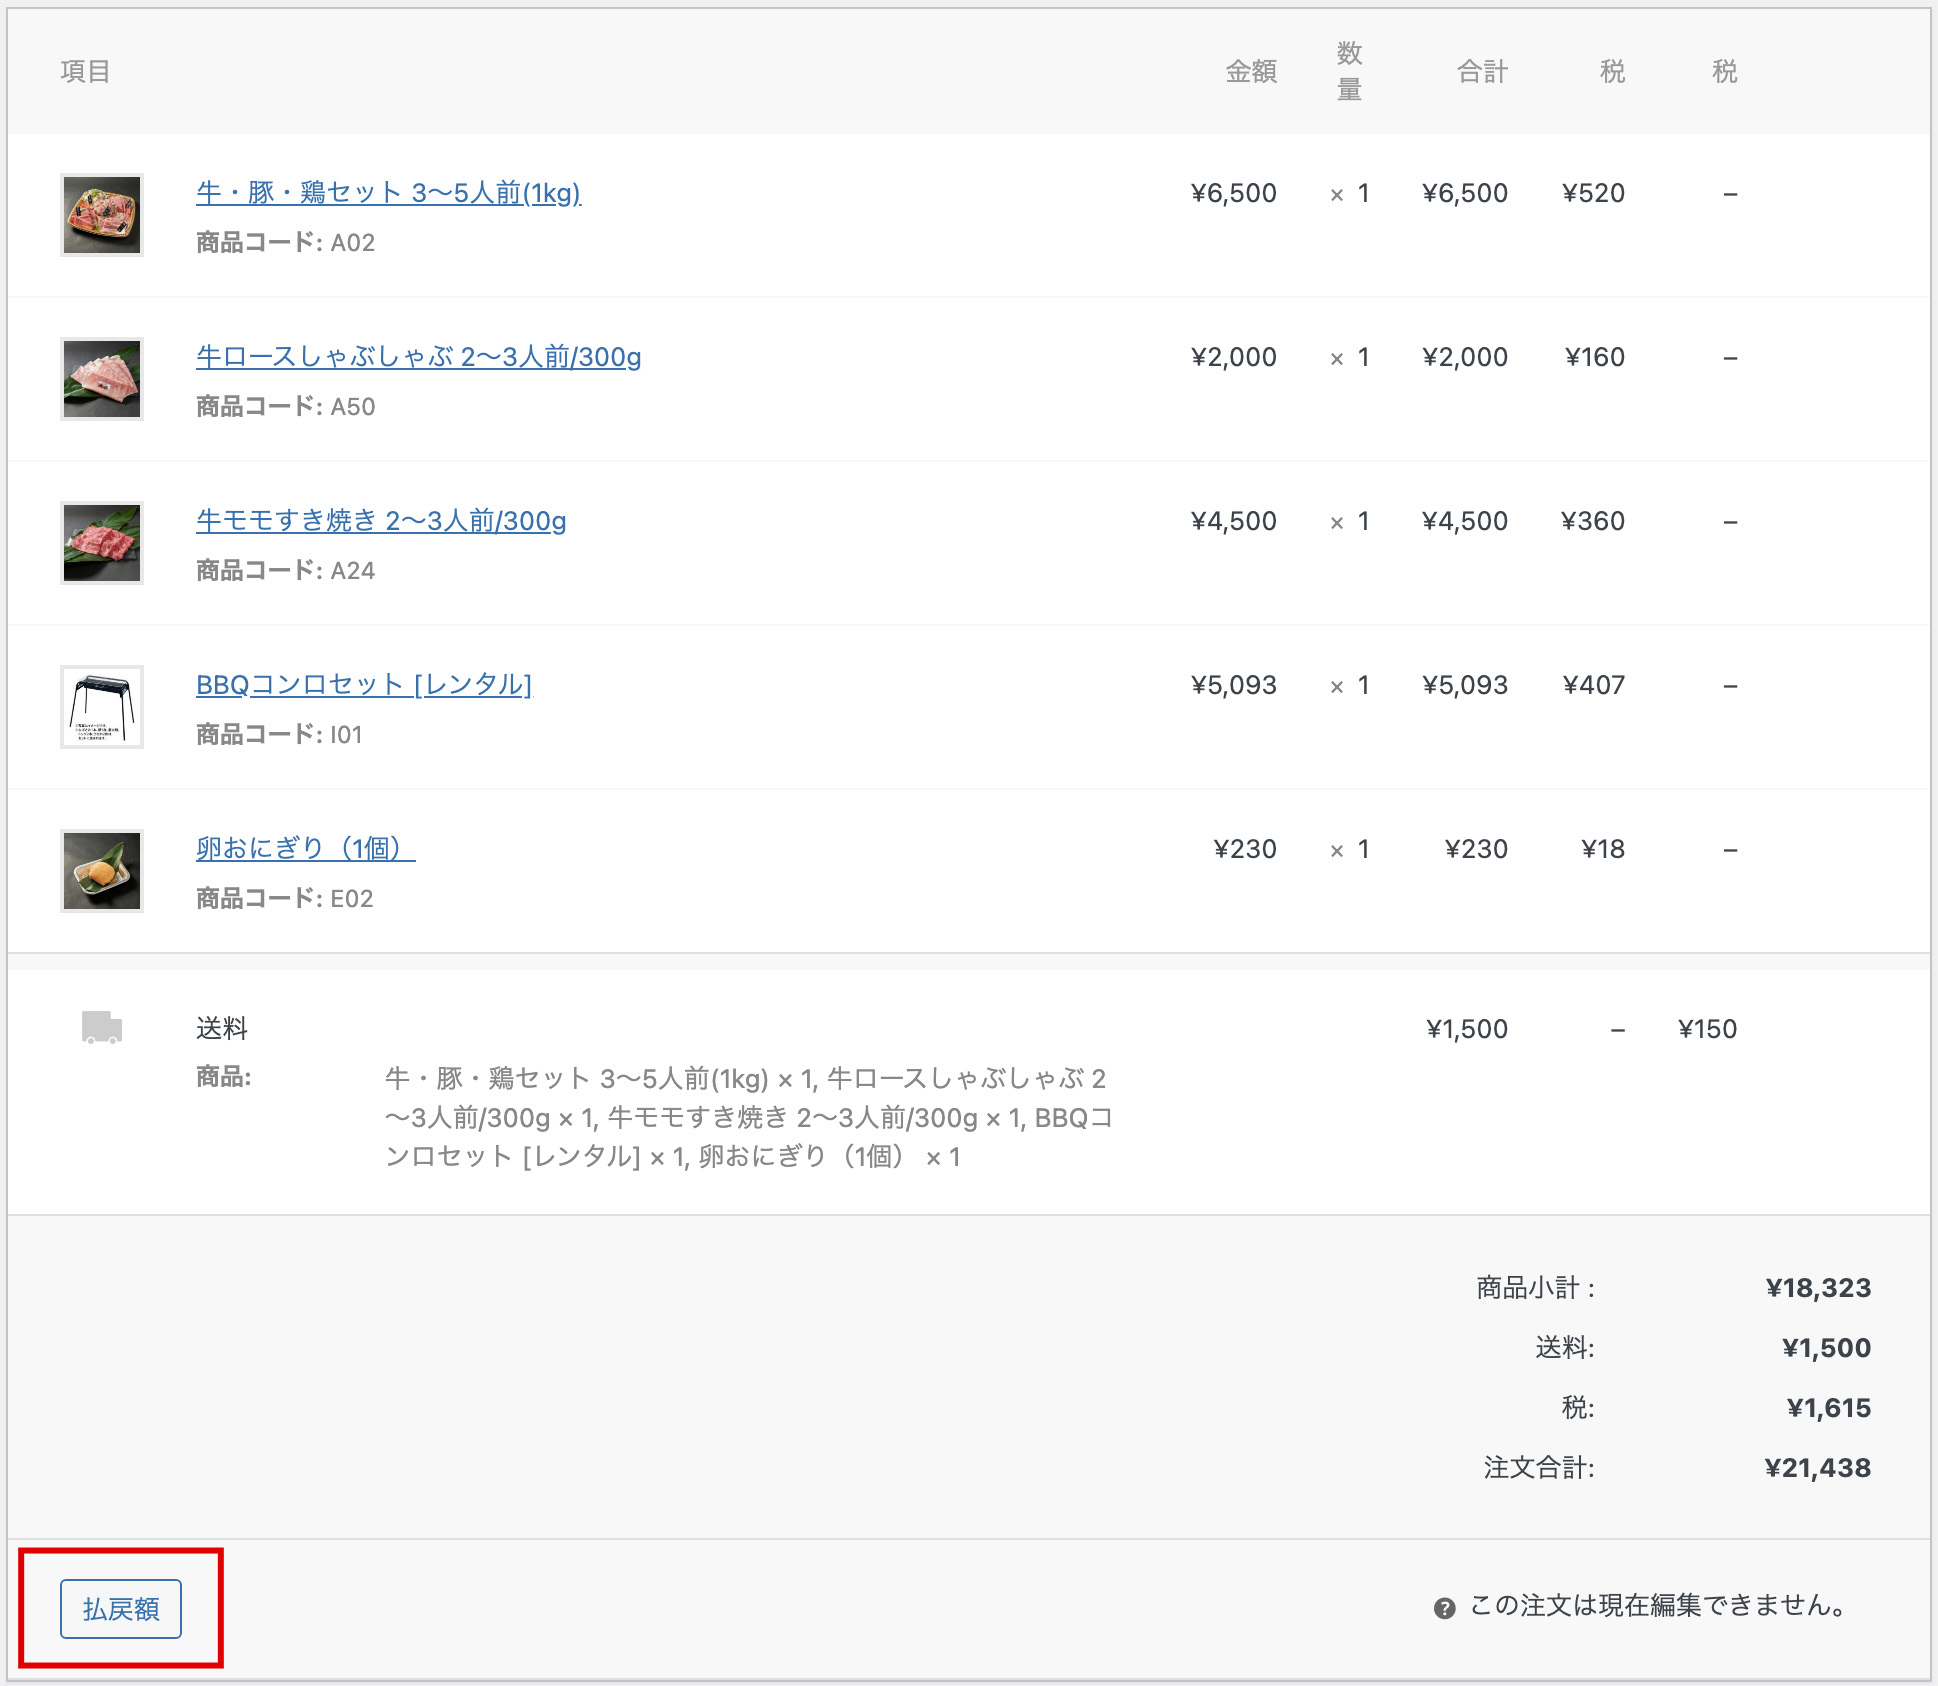Click the 数量 column header
The image size is (1938, 1686).
point(1349,71)
